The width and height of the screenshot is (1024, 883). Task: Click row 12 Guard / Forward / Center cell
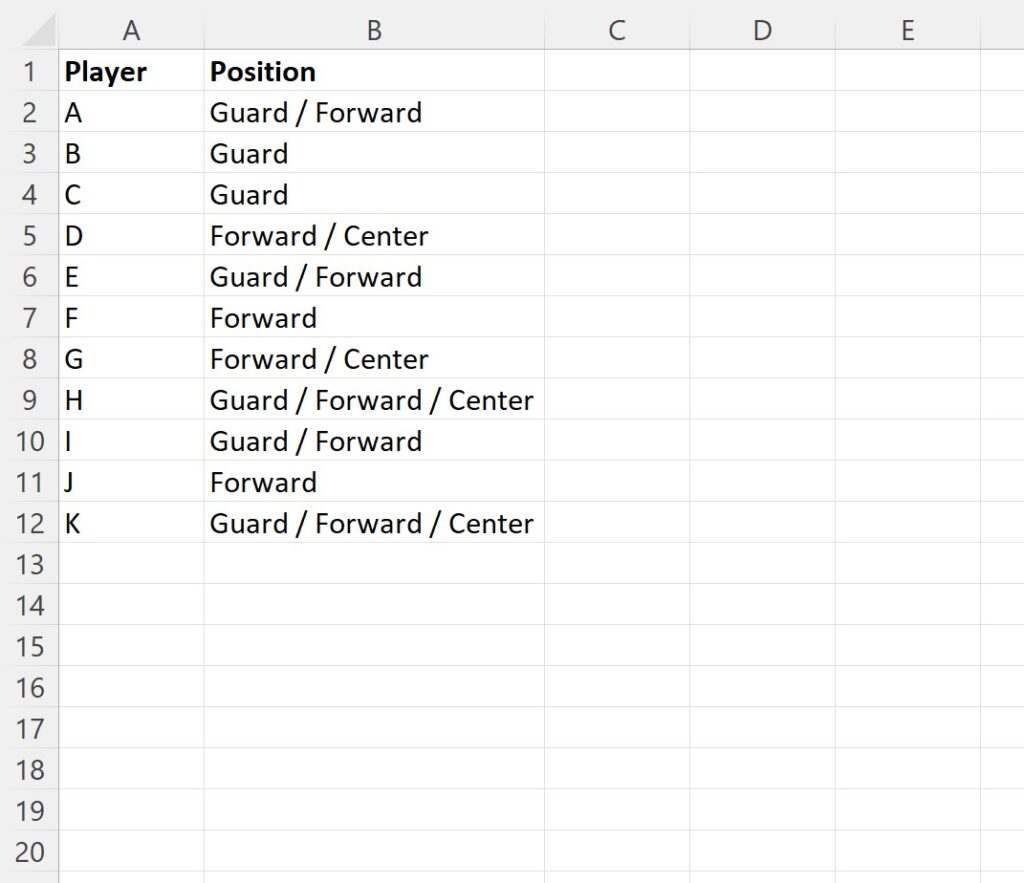click(x=374, y=523)
